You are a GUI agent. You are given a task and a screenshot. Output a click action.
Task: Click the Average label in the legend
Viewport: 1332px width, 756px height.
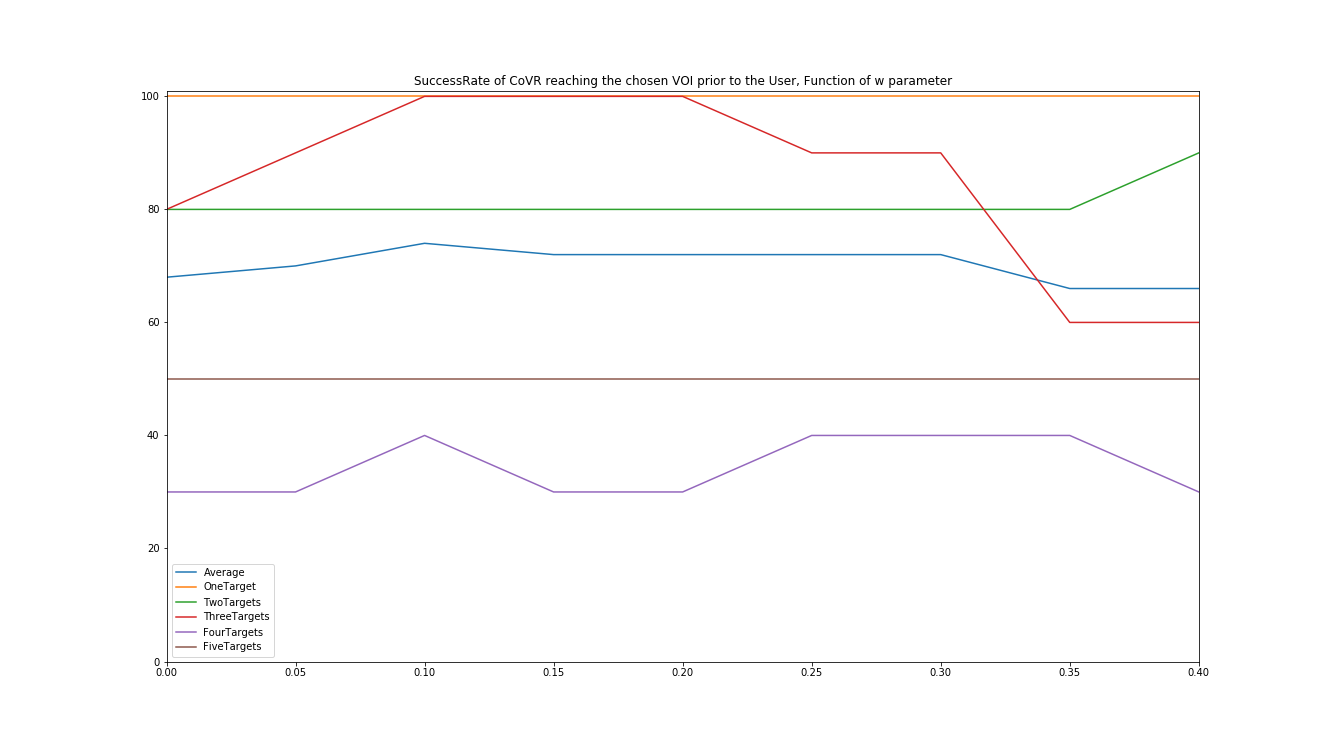[224, 573]
